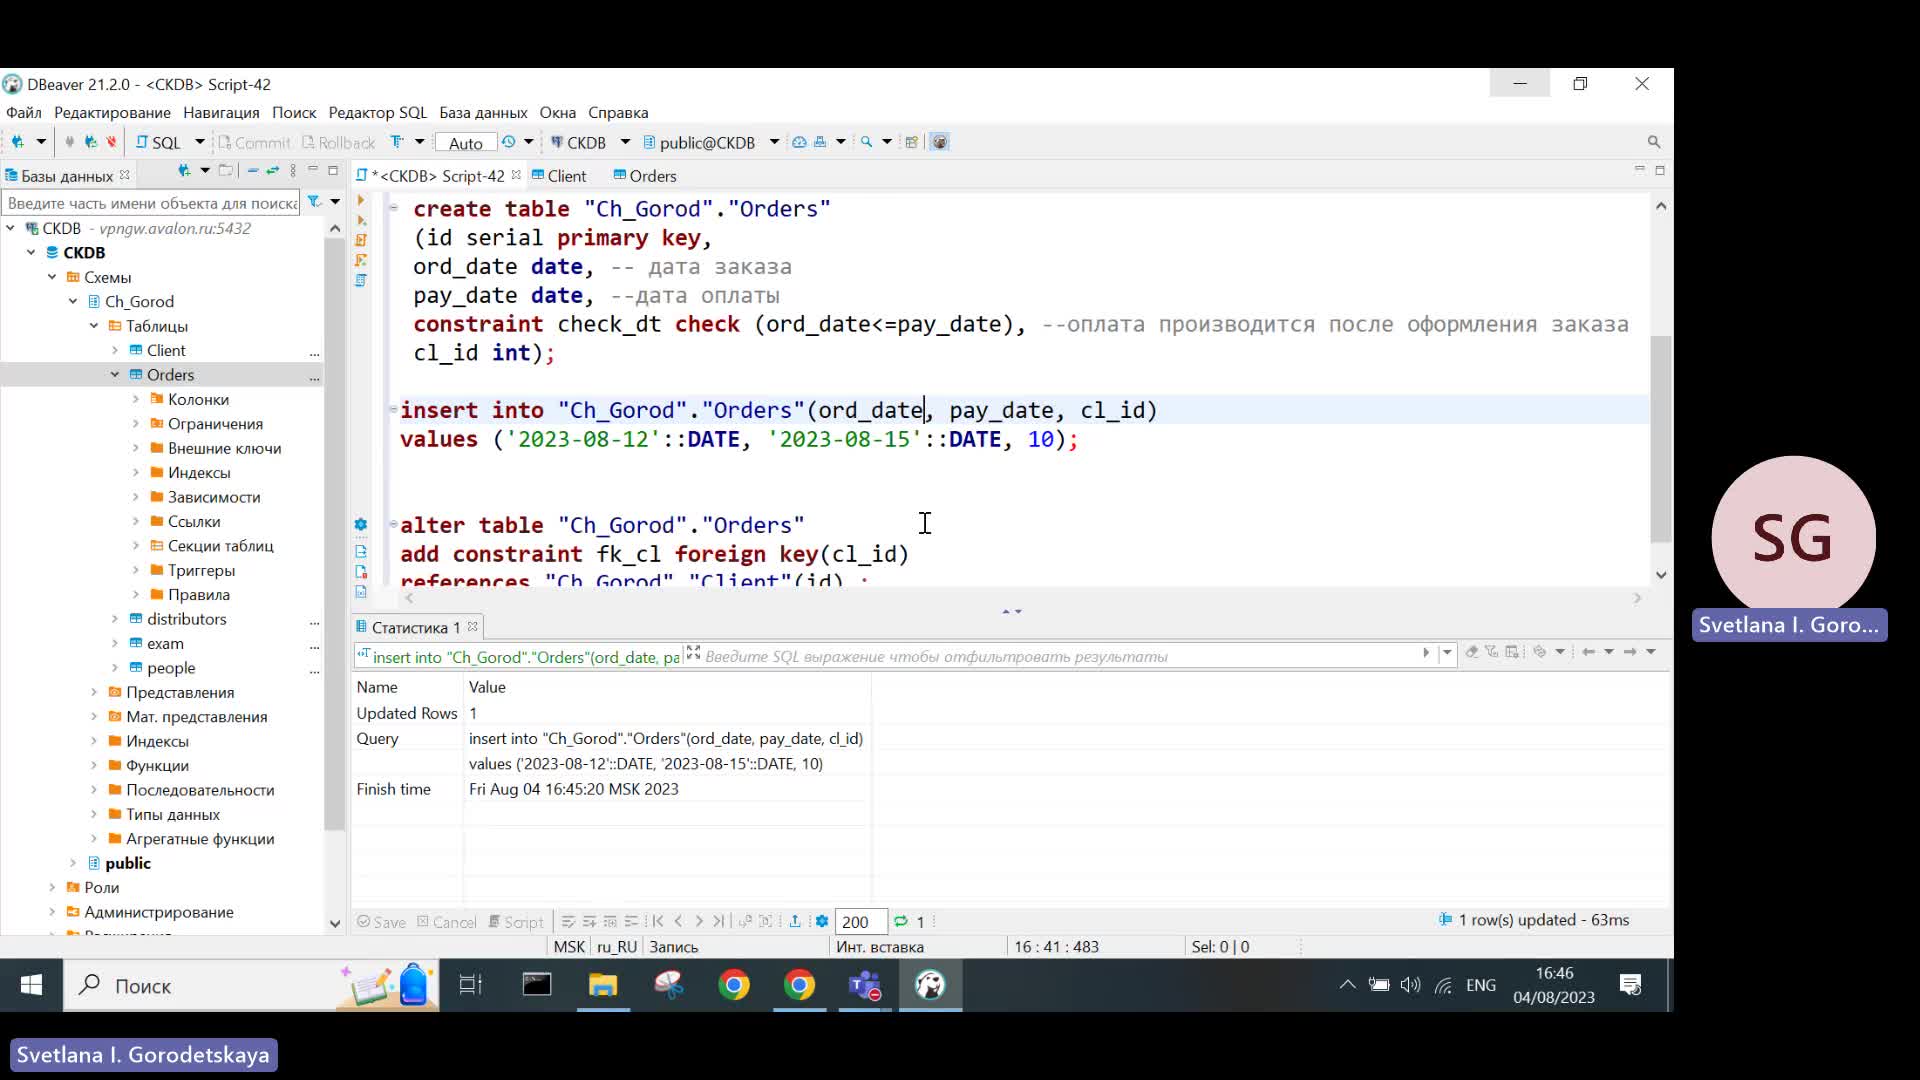Click the navigate back arrow in results toolbar
Image resolution: width=1920 pixels, height=1080 pixels.
[1588, 652]
